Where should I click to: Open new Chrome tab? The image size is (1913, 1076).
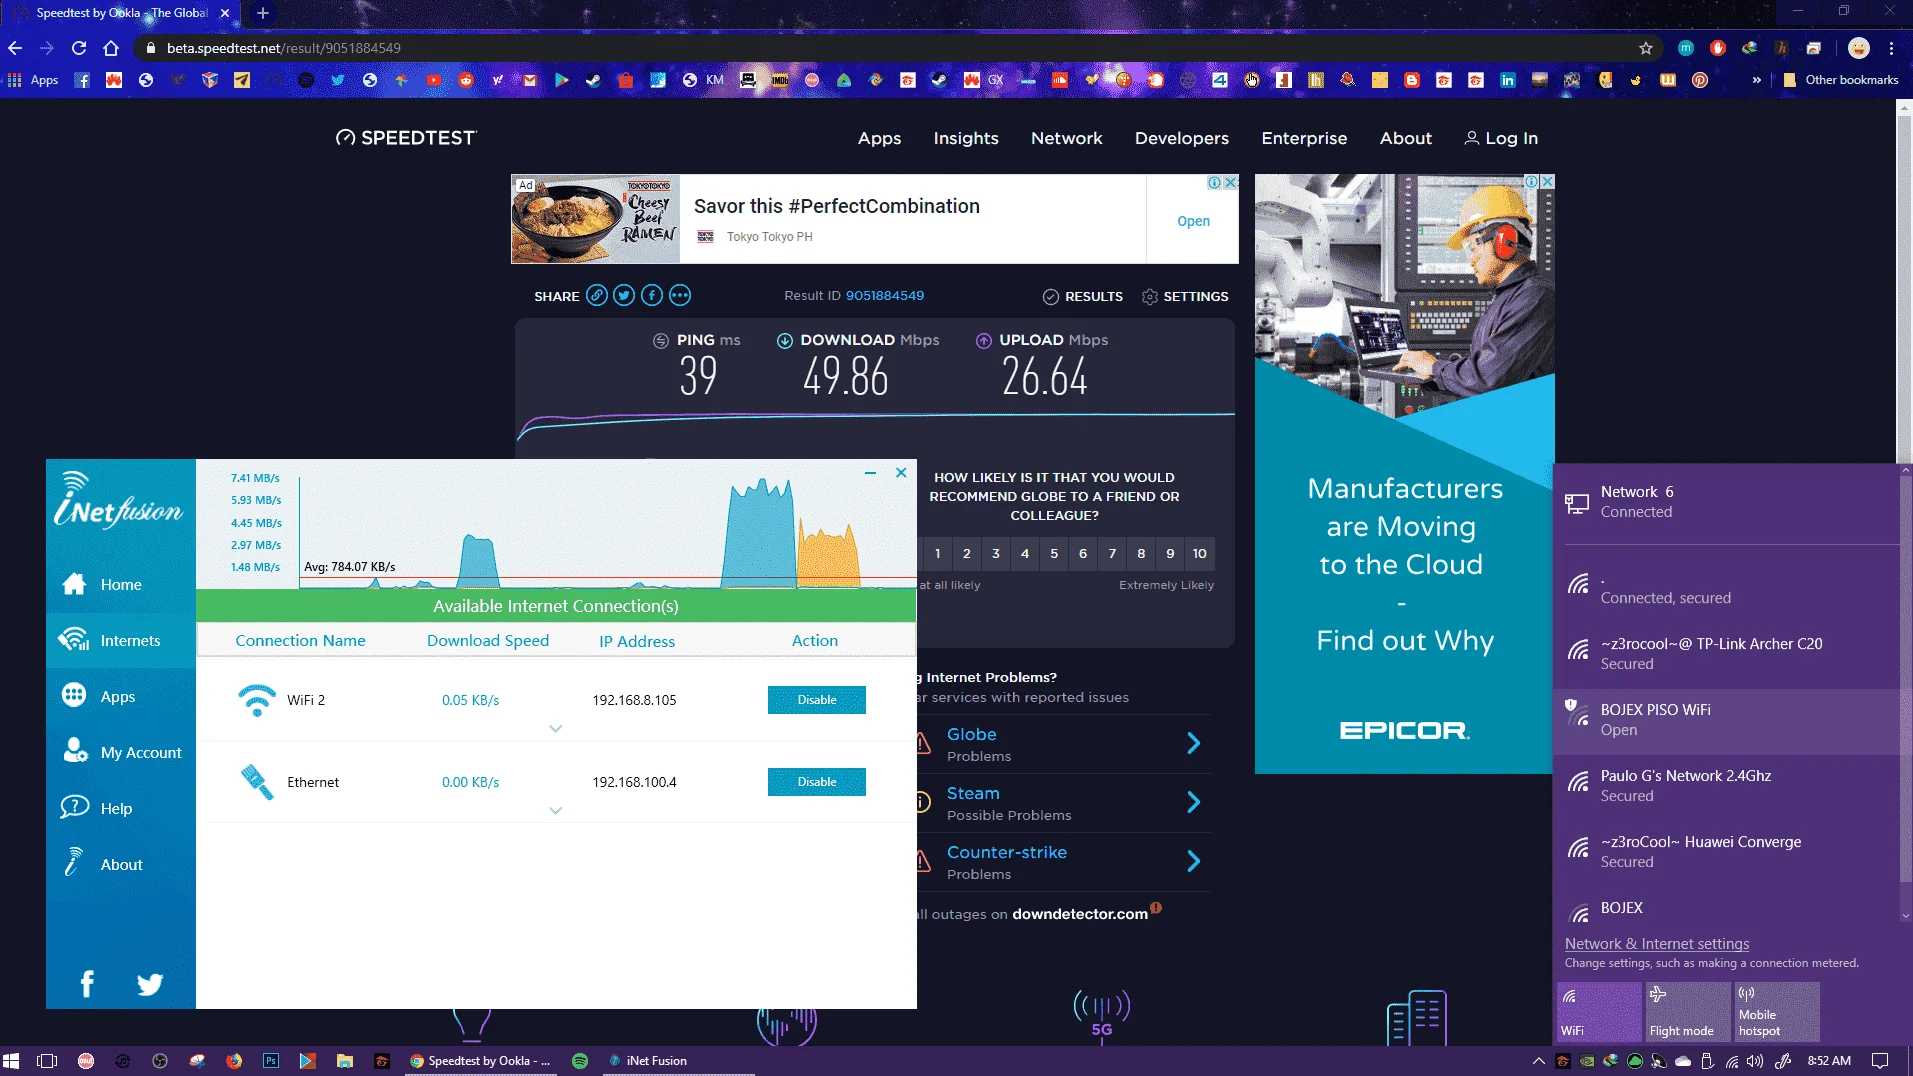click(263, 13)
